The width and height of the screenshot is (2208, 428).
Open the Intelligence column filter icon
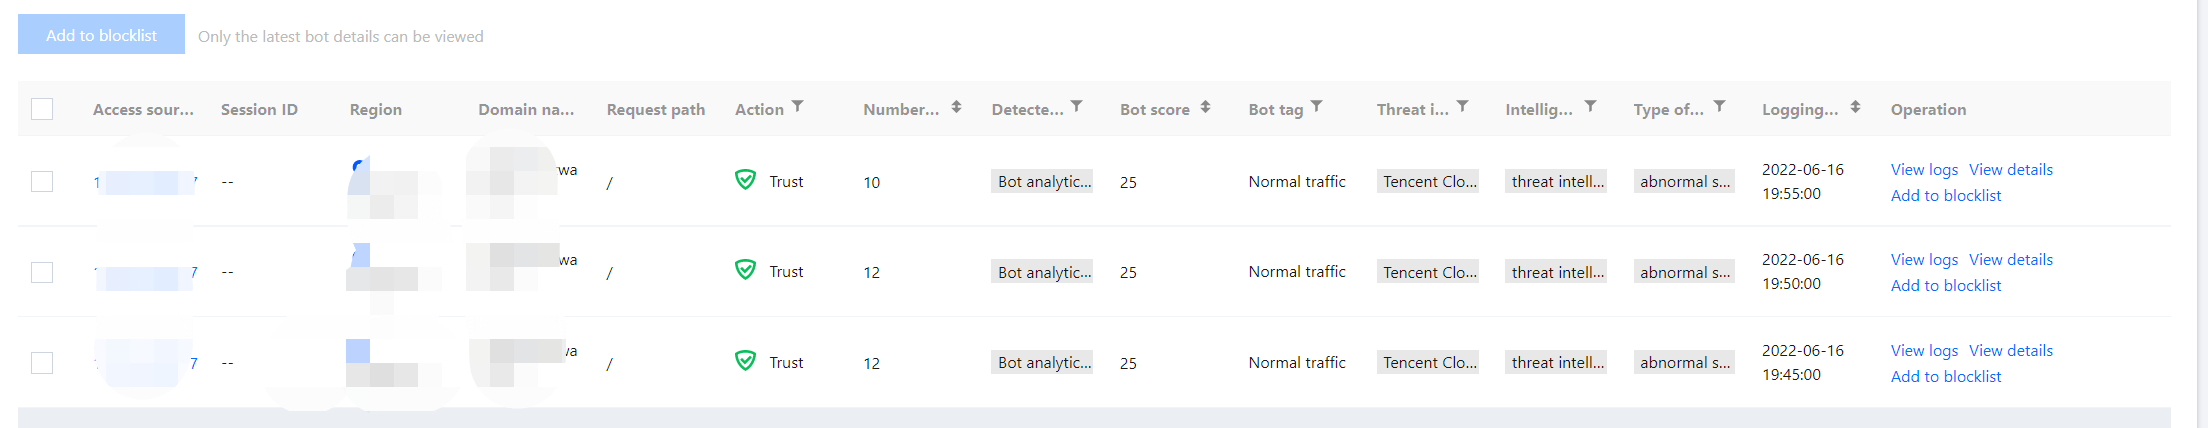click(1590, 106)
